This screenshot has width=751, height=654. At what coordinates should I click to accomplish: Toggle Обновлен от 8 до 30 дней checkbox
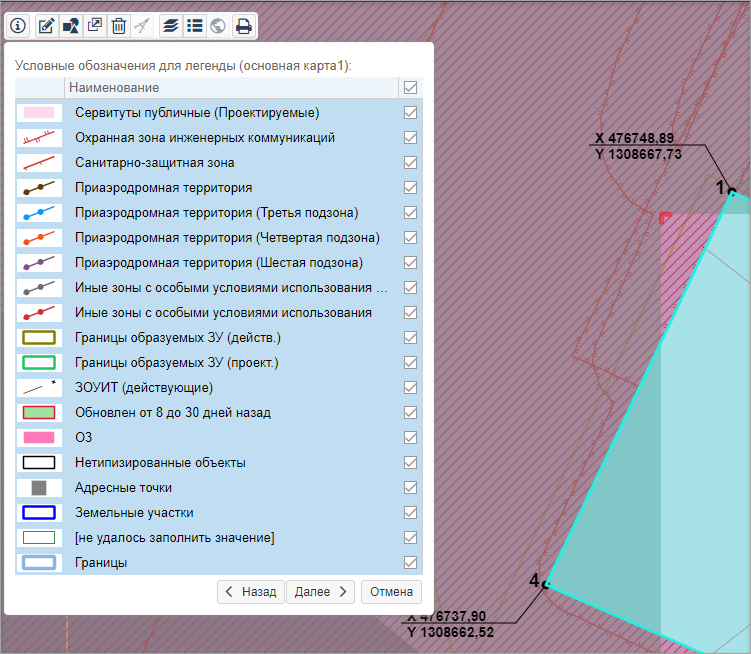coord(410,413)
